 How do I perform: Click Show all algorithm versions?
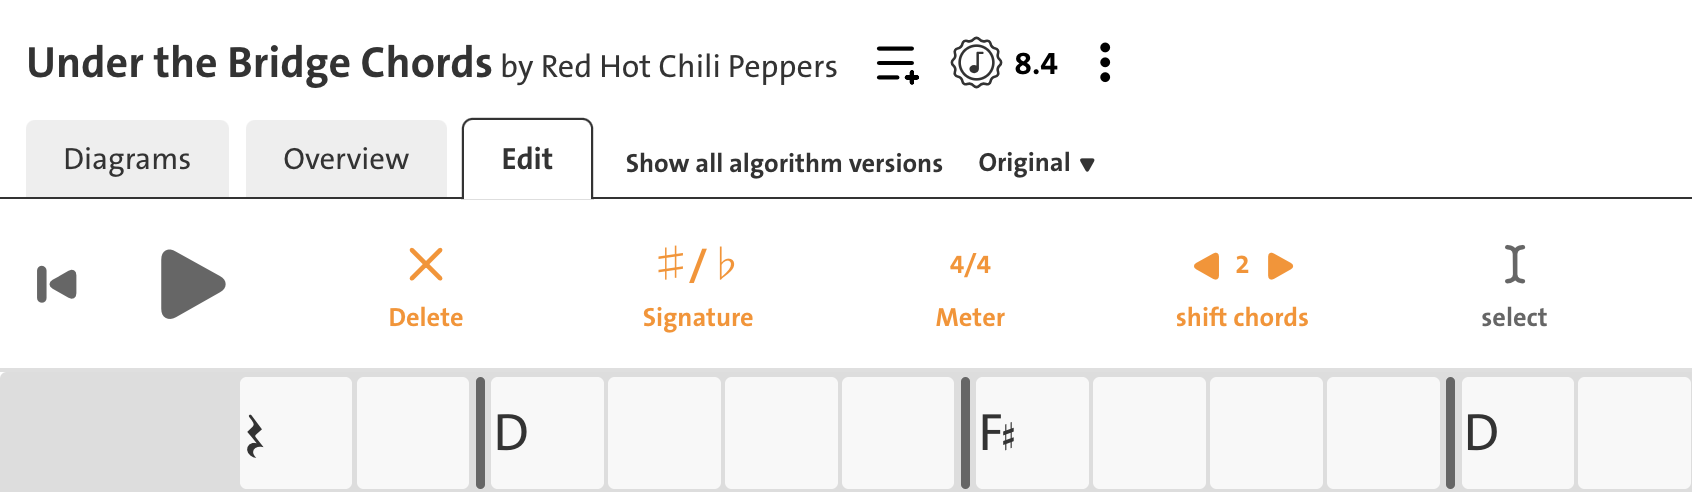click(x=784, y=163)
